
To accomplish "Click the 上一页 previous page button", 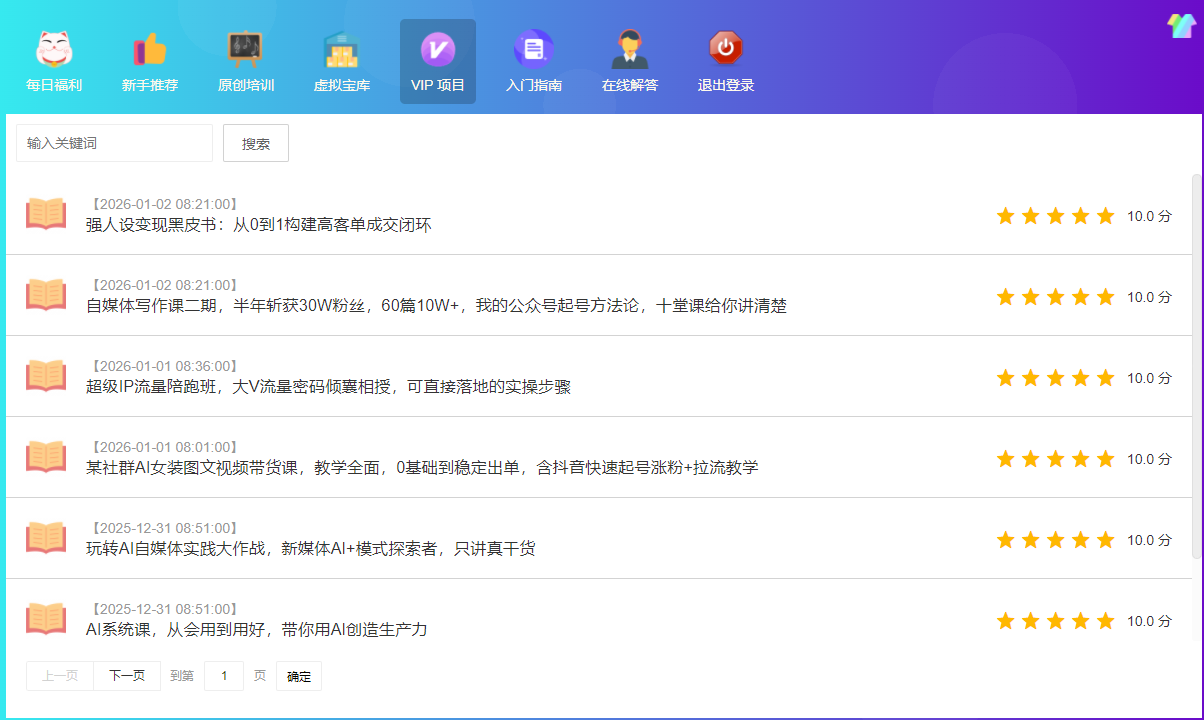I will pyautogui.click(x=60, y=676).
